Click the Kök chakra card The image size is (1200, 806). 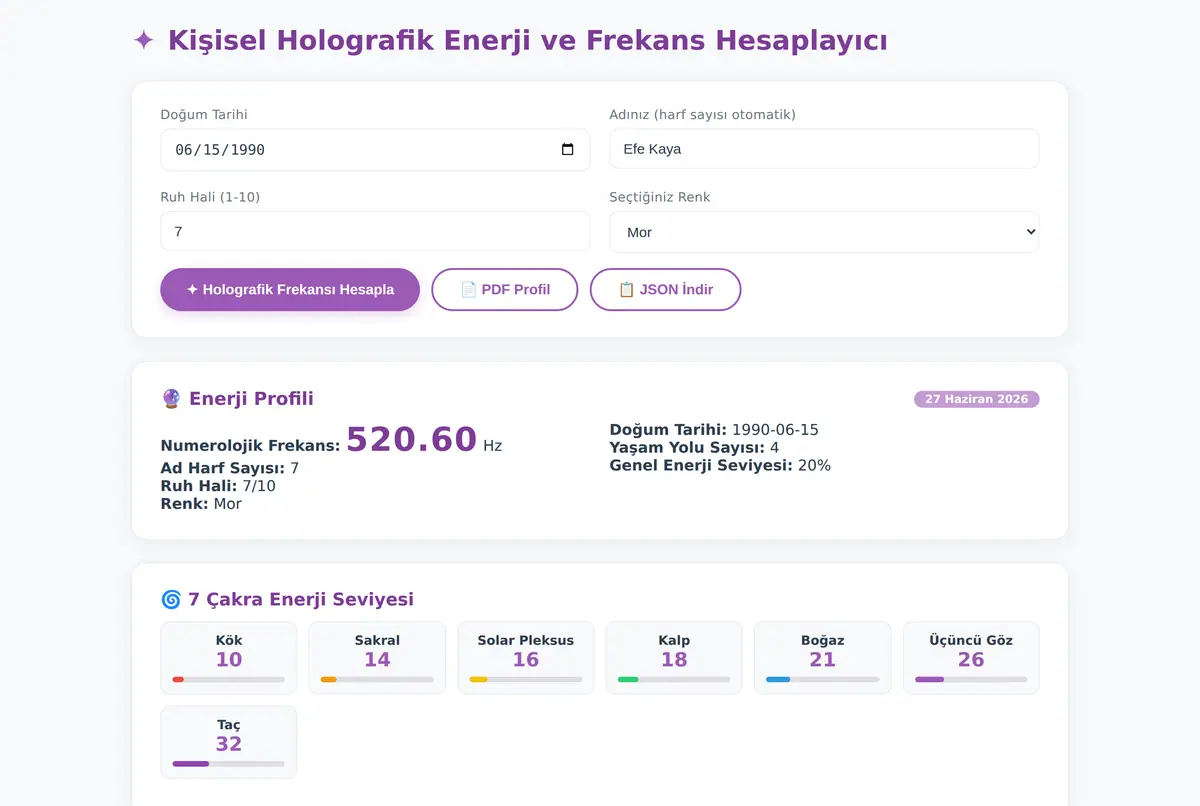pyautogui.click(x=229, y=658)
